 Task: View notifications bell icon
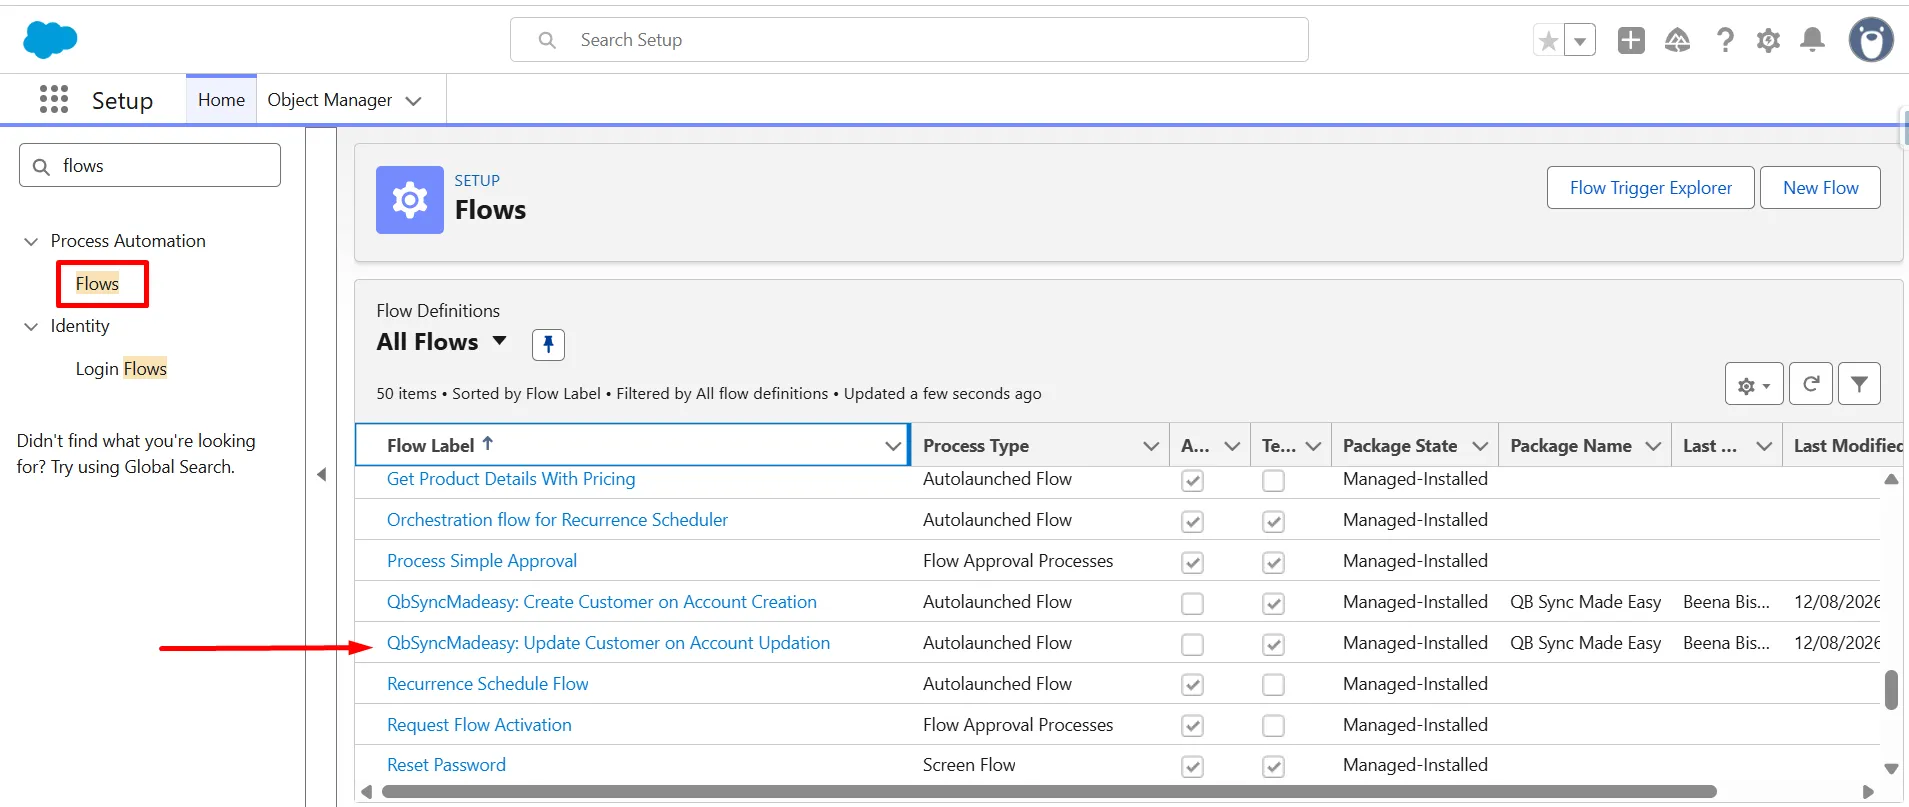click(x=1812, y=40)
